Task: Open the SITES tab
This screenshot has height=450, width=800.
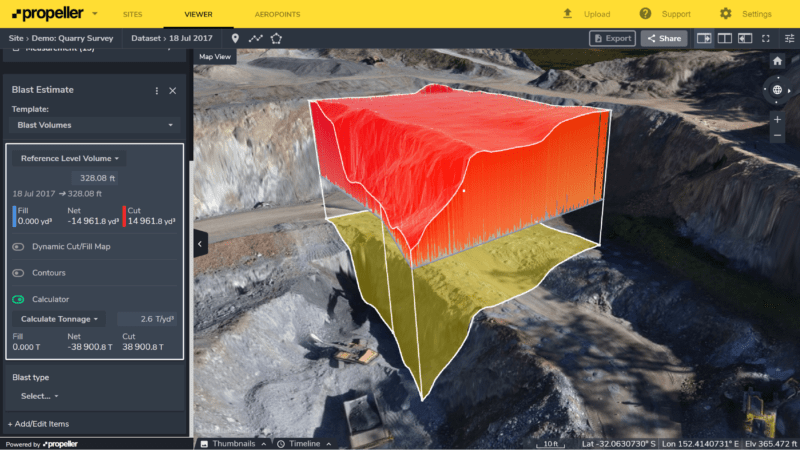Action: tap(133, 14)
